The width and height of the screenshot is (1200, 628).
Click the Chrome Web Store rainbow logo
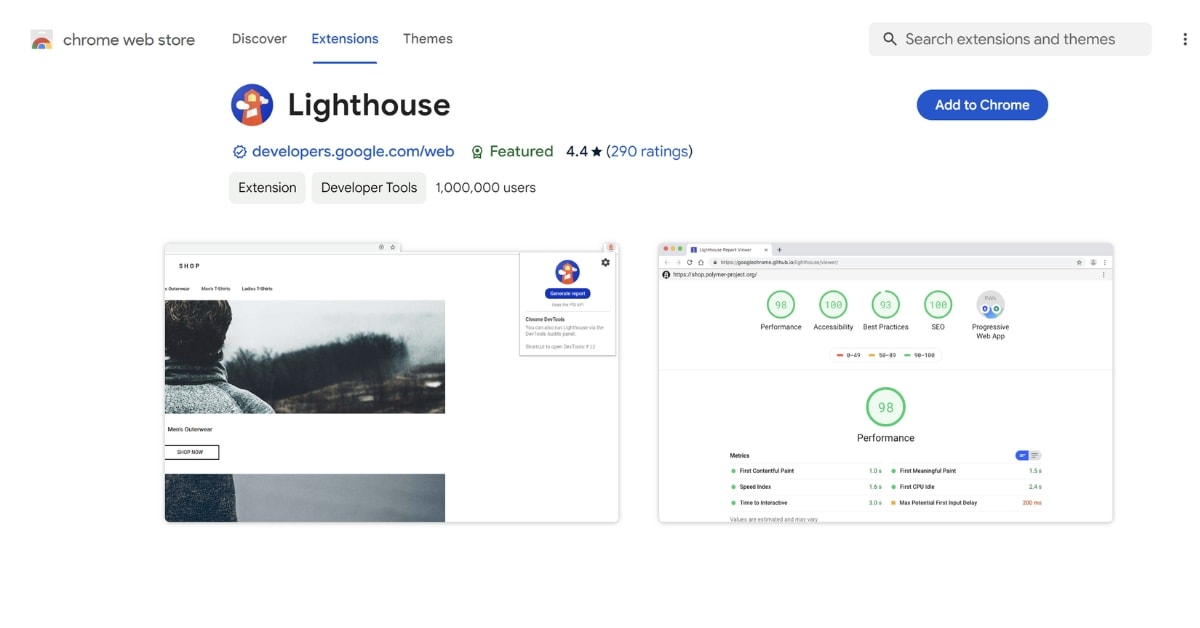[42, 40]
